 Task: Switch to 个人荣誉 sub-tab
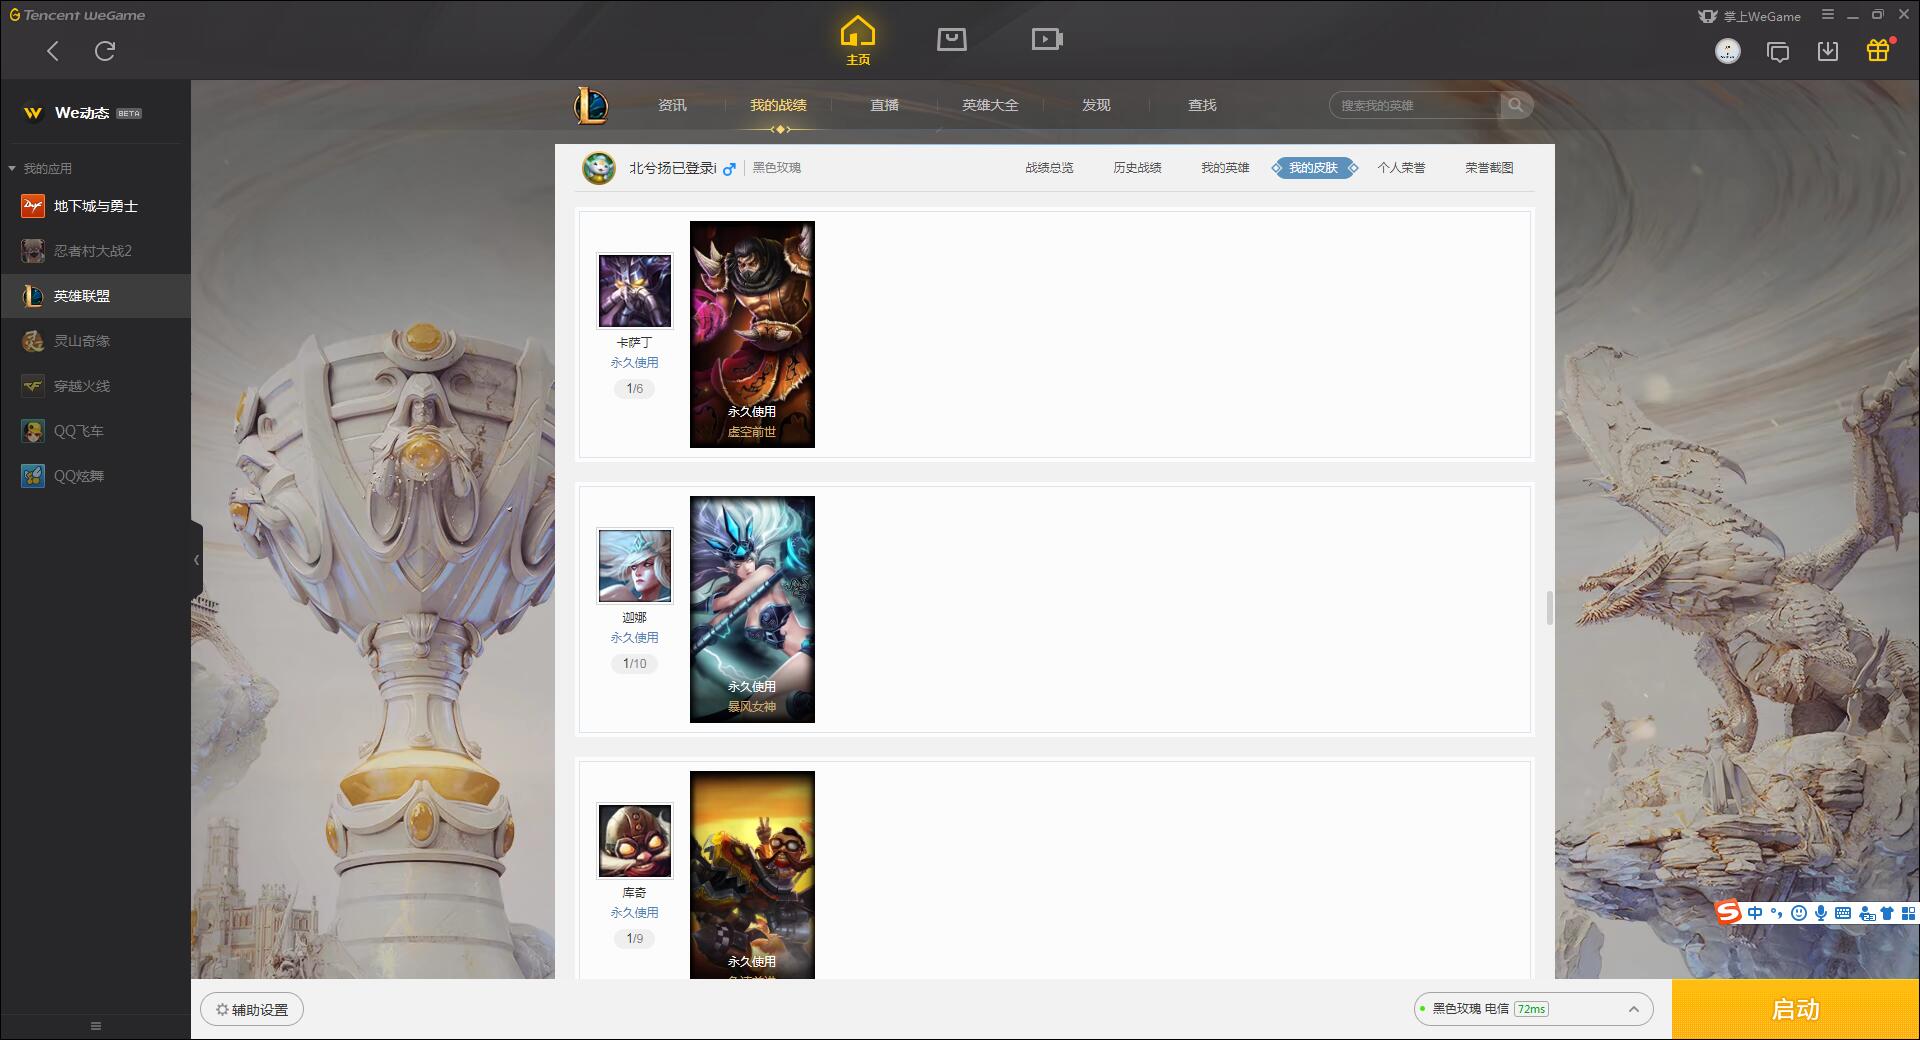[1401, 168]
